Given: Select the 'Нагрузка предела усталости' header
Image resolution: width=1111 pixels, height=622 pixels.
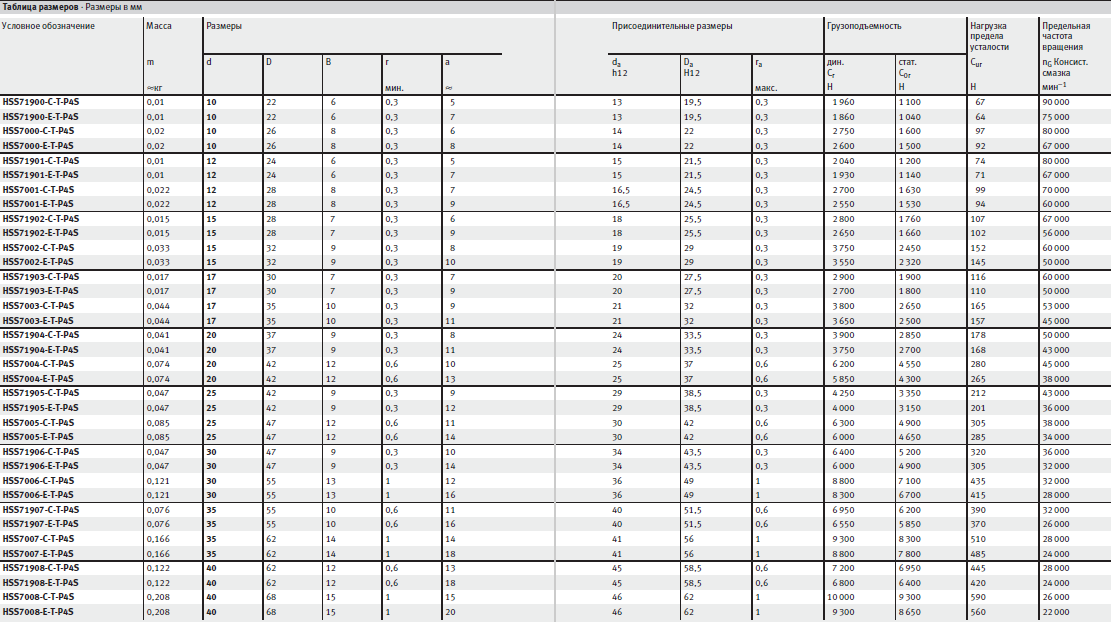Looking at the screenshot, I should (989, 36).
